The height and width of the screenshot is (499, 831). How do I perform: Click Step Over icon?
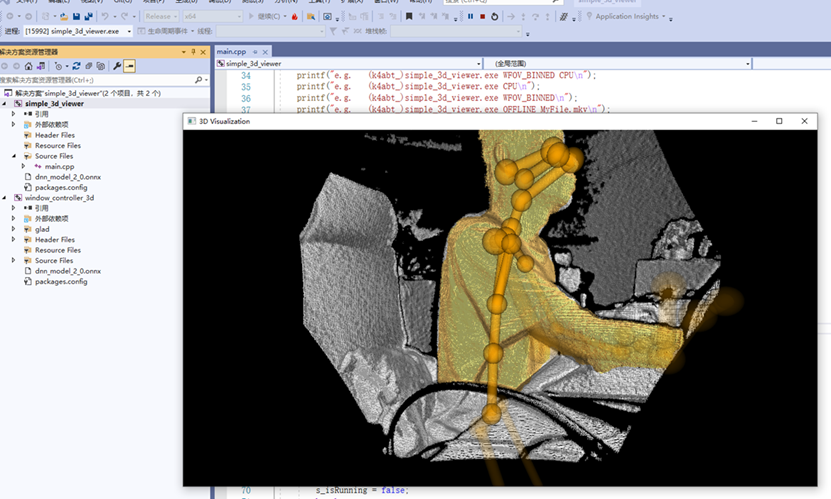[x=535, y=16]
